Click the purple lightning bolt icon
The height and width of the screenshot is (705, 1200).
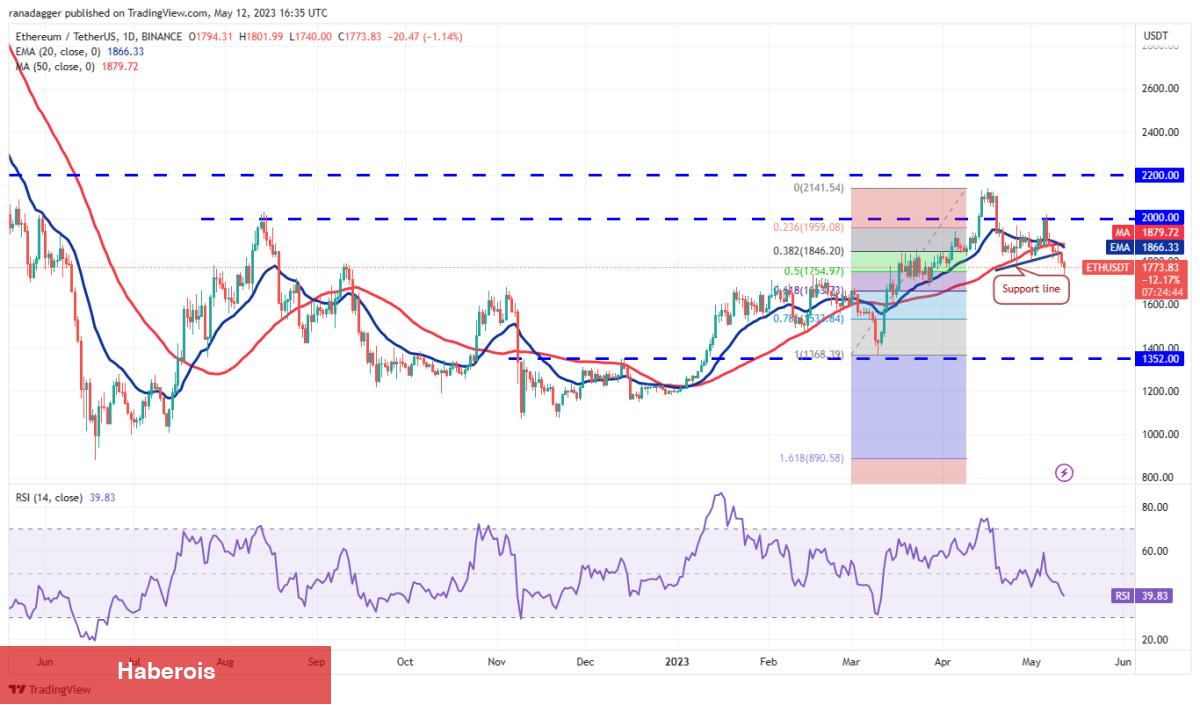pyautogui.click(x=1064, y=472)
